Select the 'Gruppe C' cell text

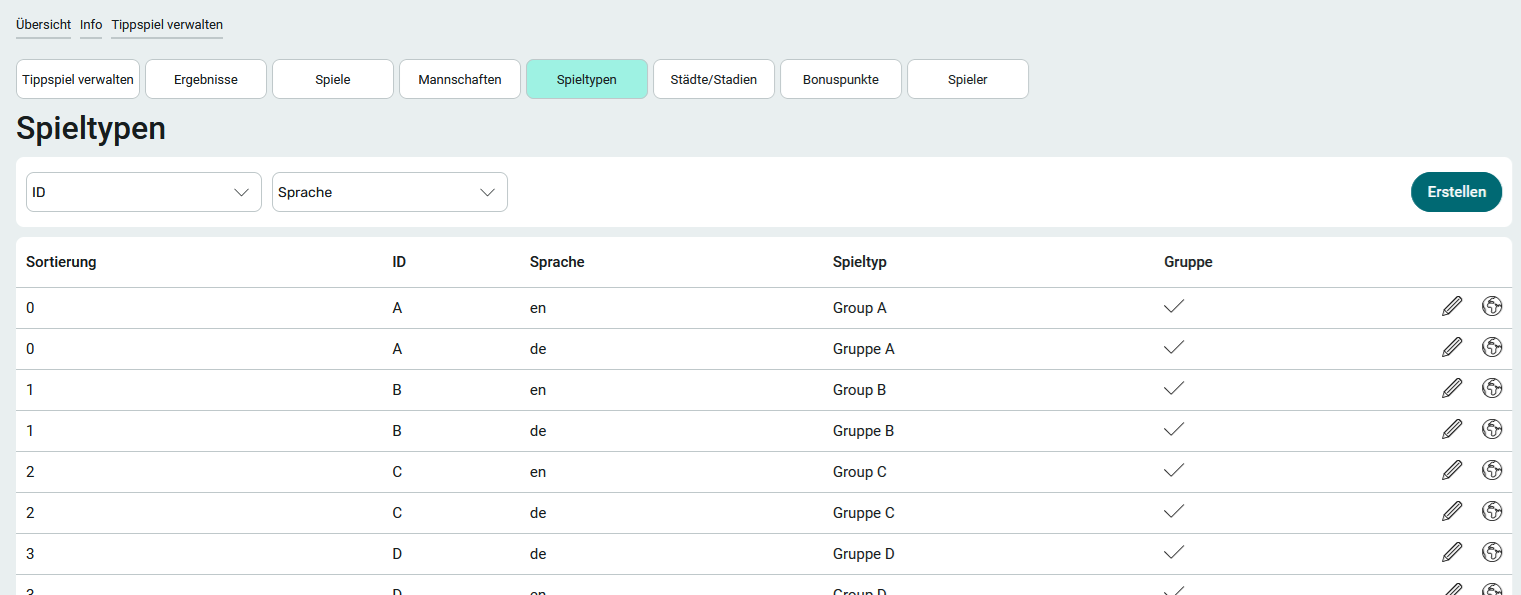(x=864, y=513)
